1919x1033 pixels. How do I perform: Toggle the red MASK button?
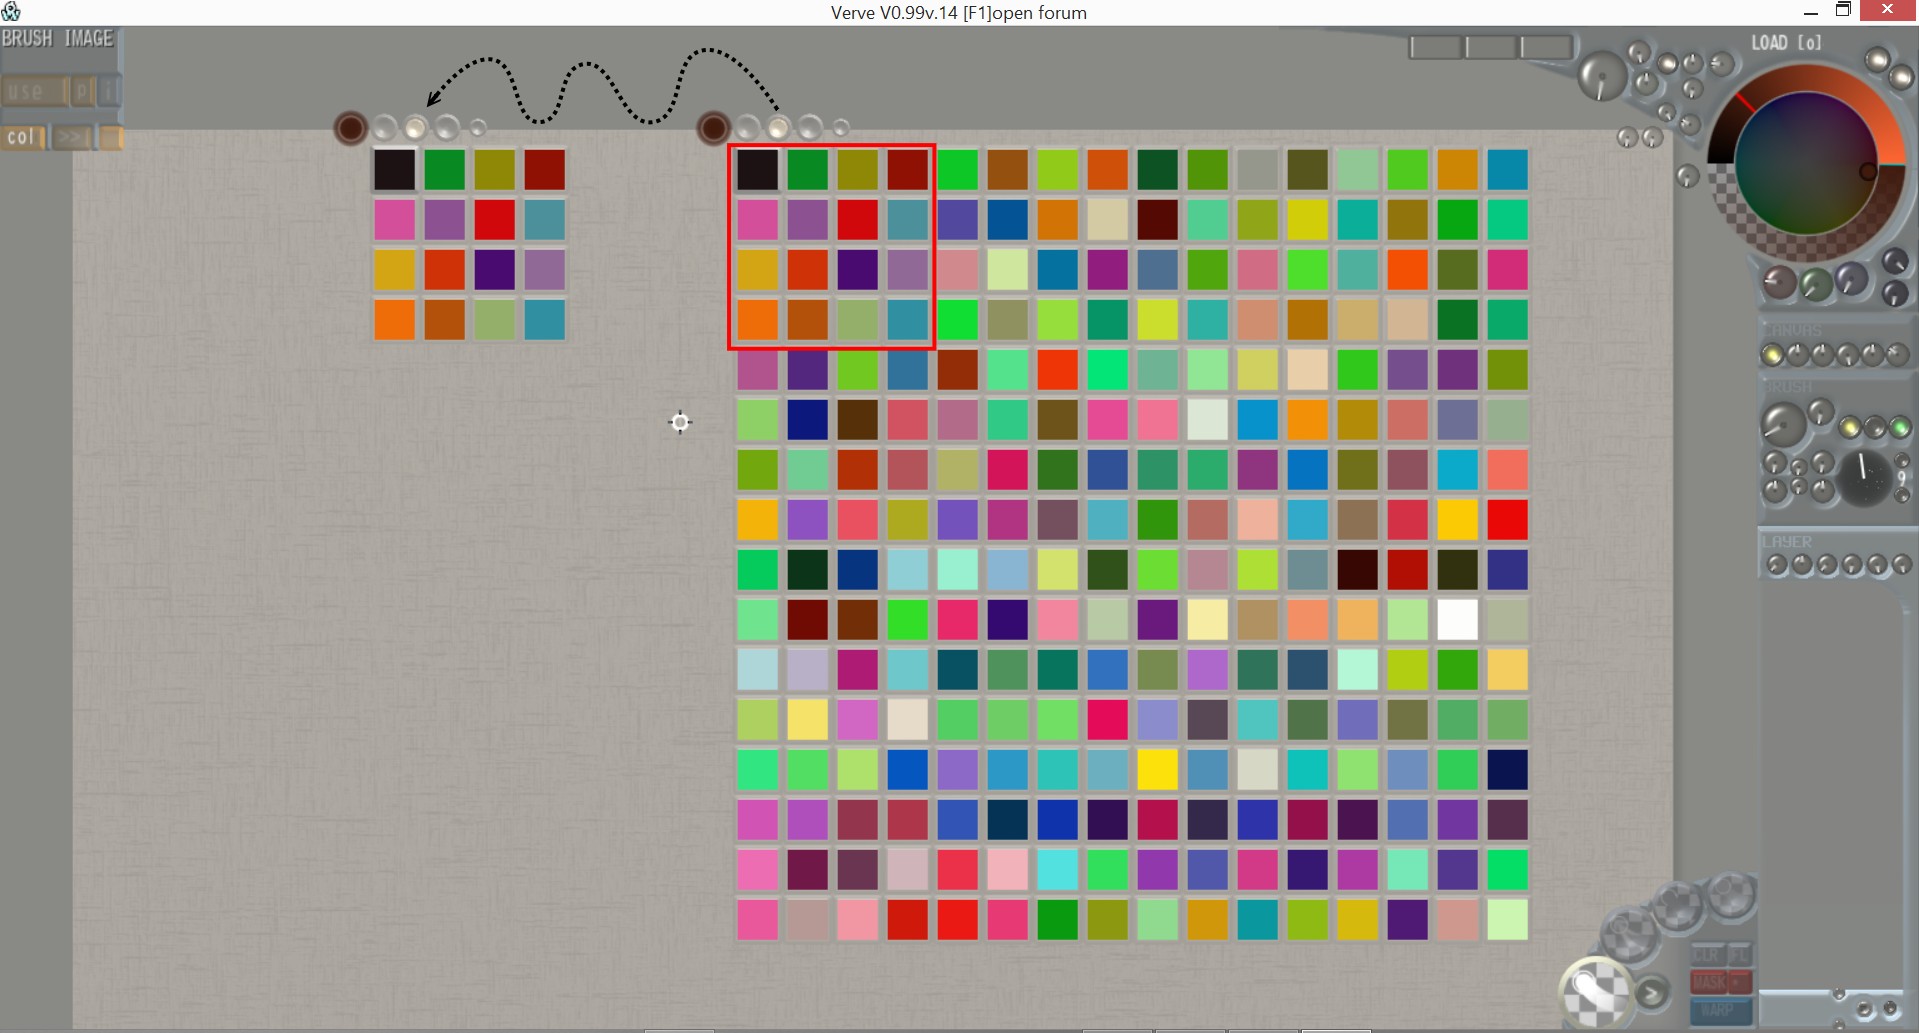pos(1709,983)
